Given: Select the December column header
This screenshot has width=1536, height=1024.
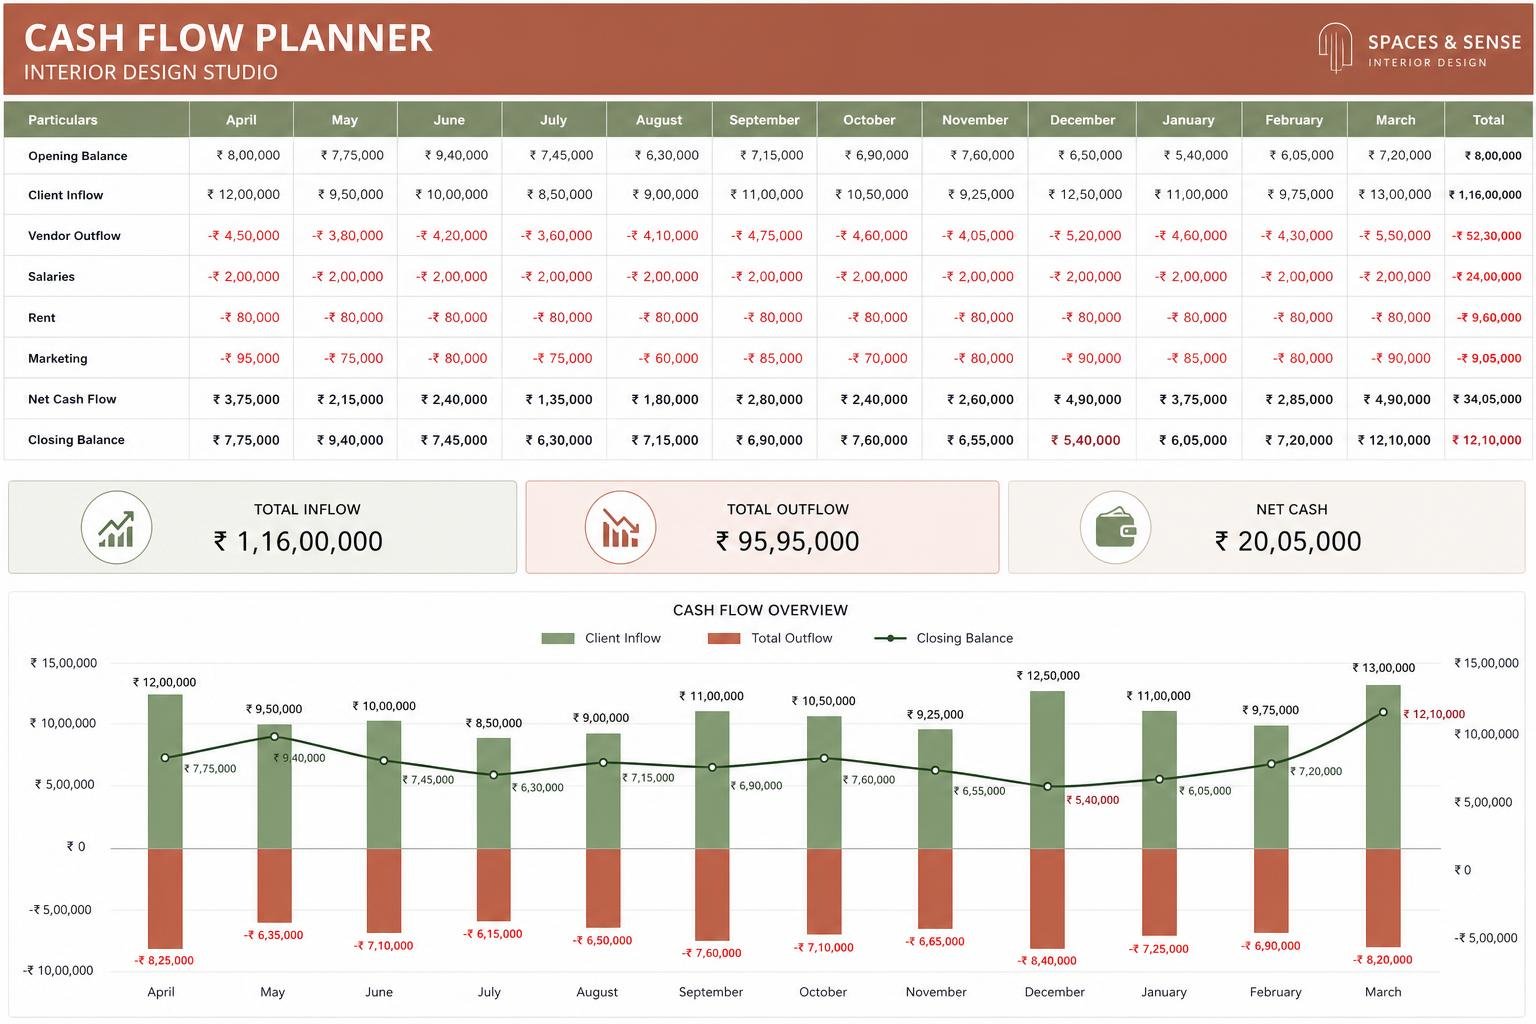Looking at the screenshot, I should 1082,119.
